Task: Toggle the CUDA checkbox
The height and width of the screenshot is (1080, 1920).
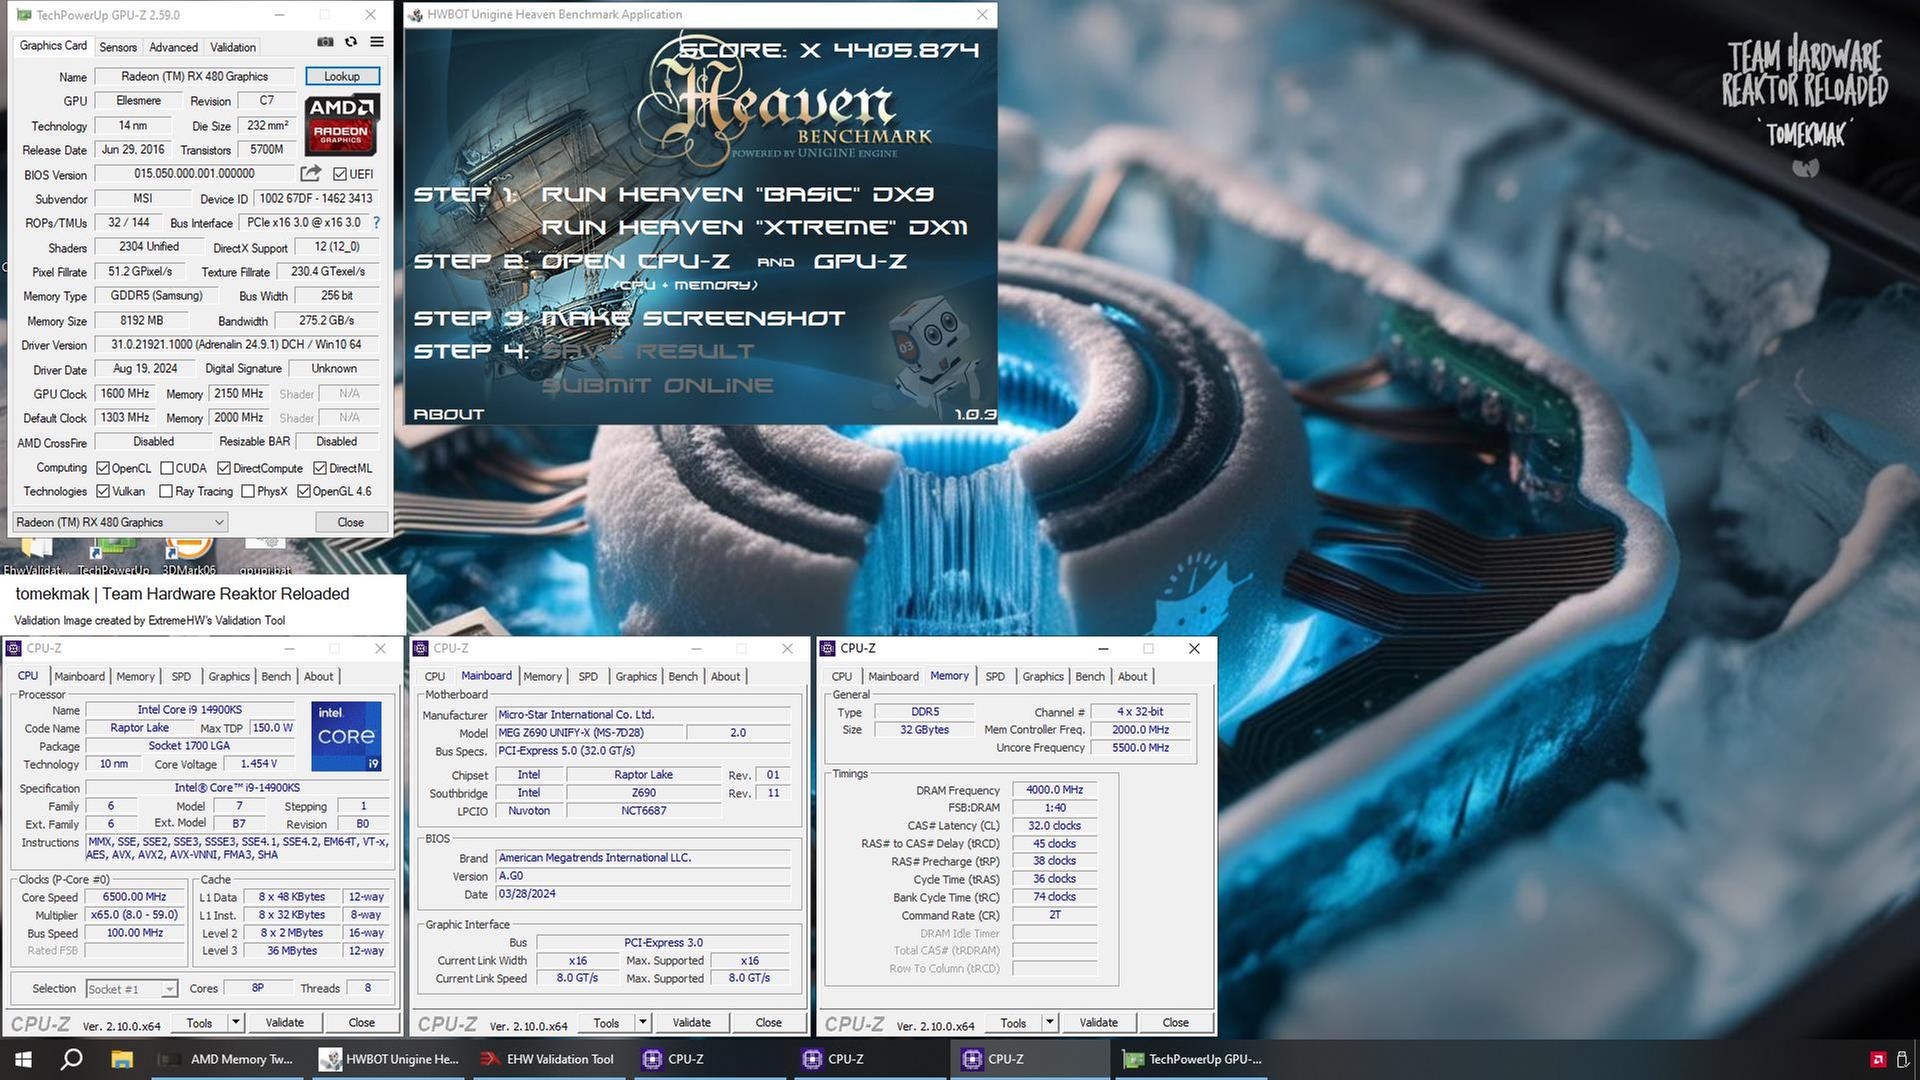Action: (166, 468)
